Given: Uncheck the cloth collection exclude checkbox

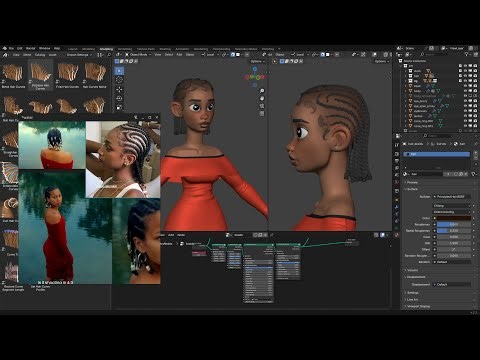Looking at the screenshot, I should pos(460,71).
